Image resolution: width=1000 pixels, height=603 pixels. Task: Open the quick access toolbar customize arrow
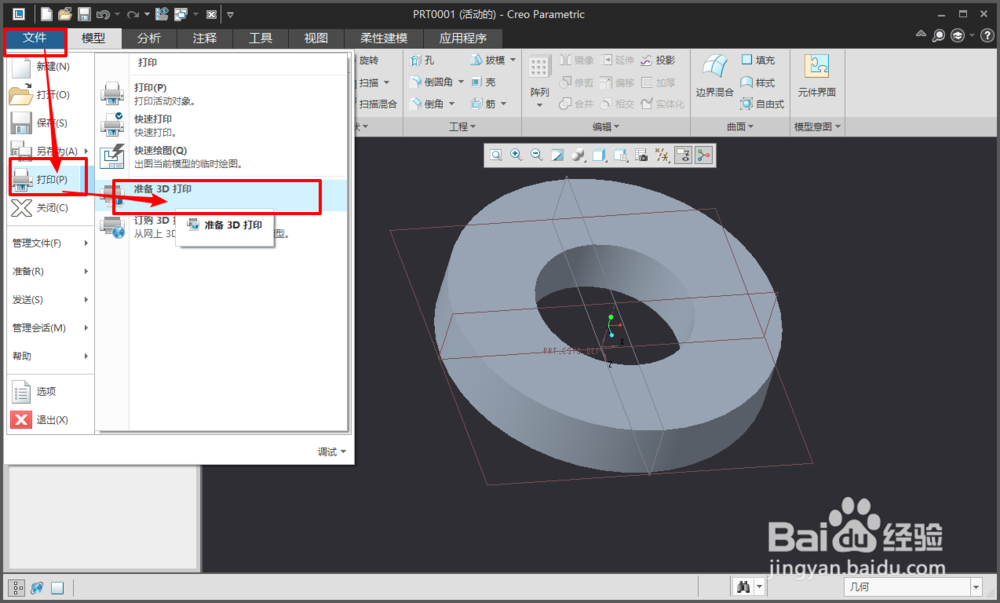pos(230,14)
